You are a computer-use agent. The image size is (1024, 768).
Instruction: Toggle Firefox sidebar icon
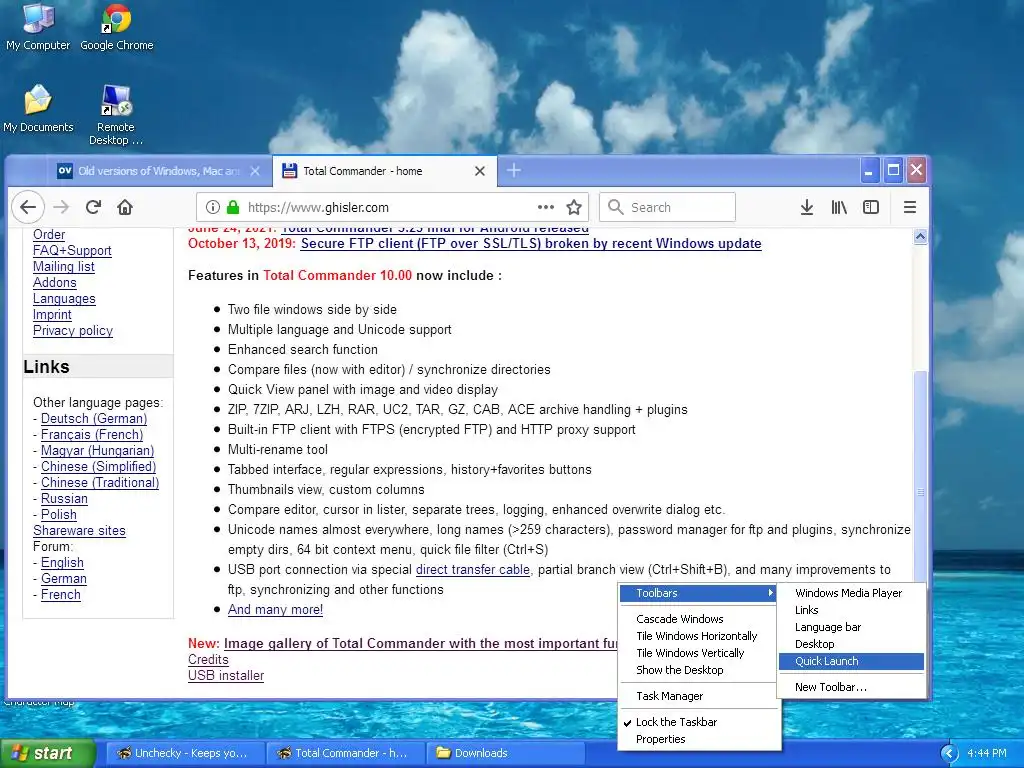coord(871,207)
